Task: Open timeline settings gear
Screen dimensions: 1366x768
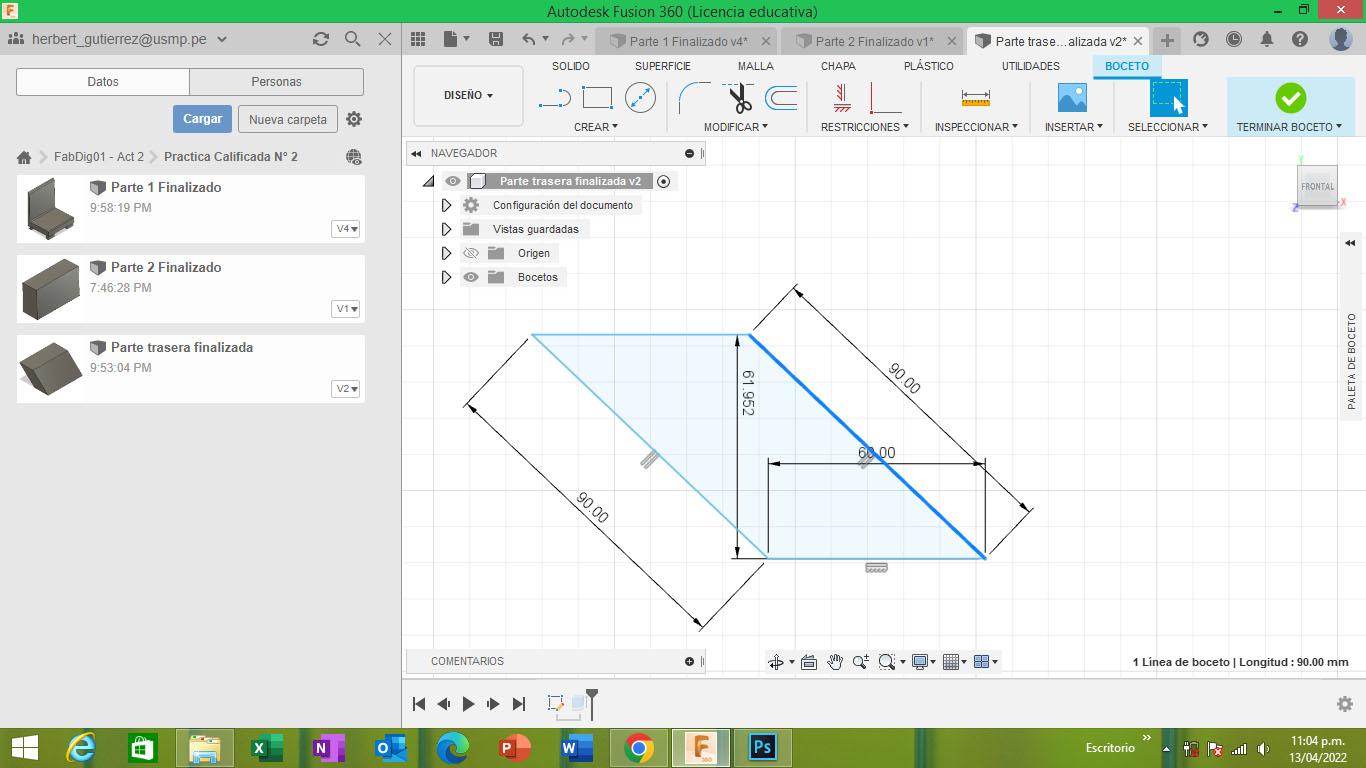Action: click(1345, 704)
